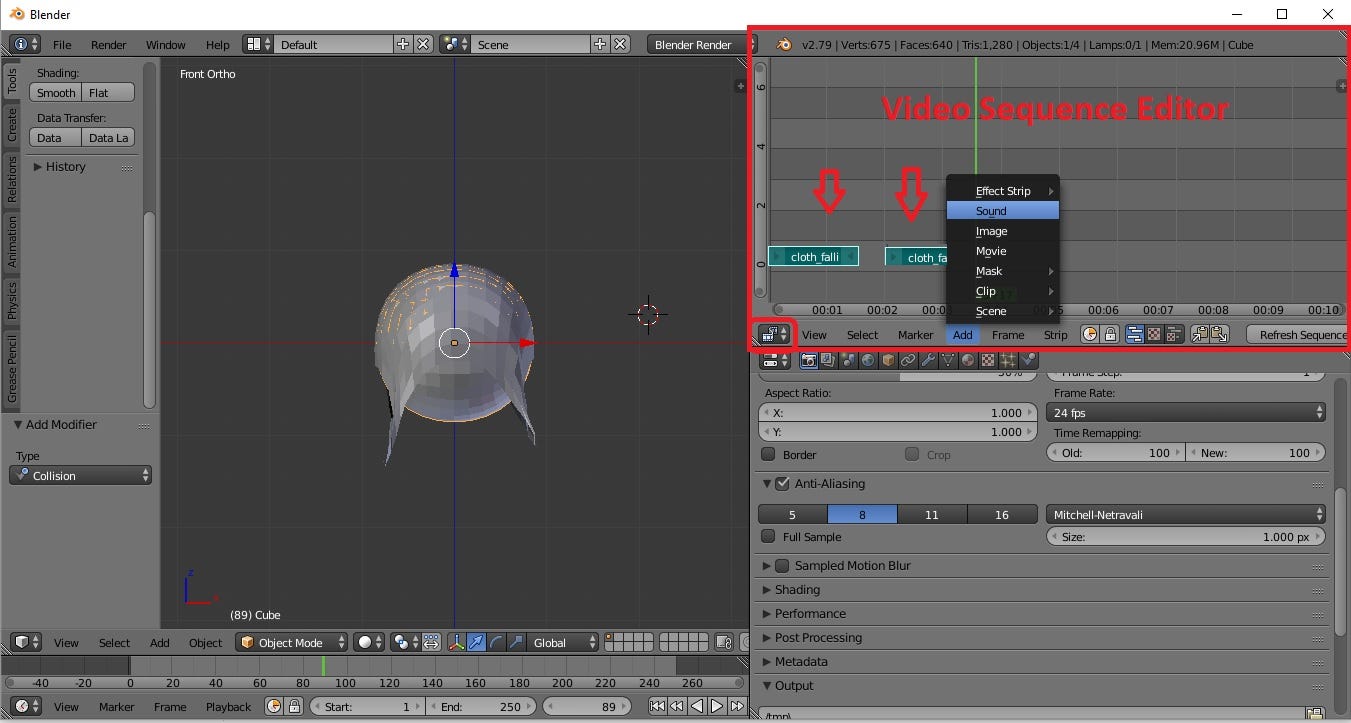Image resolution: width=1351 pixels, height=723 pixels.
Task: Choose Sound from the Add menu
Action: (x=1002, y=211)
